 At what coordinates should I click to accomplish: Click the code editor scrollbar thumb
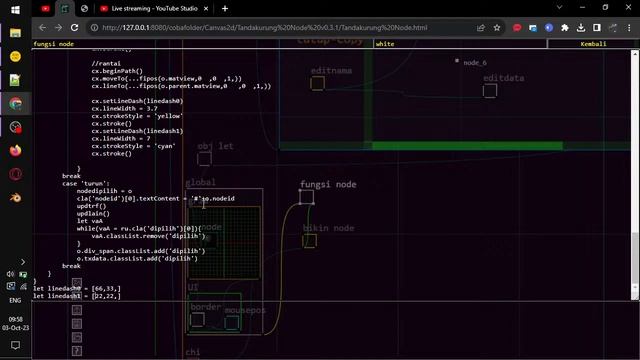click(x=635, y=257)
